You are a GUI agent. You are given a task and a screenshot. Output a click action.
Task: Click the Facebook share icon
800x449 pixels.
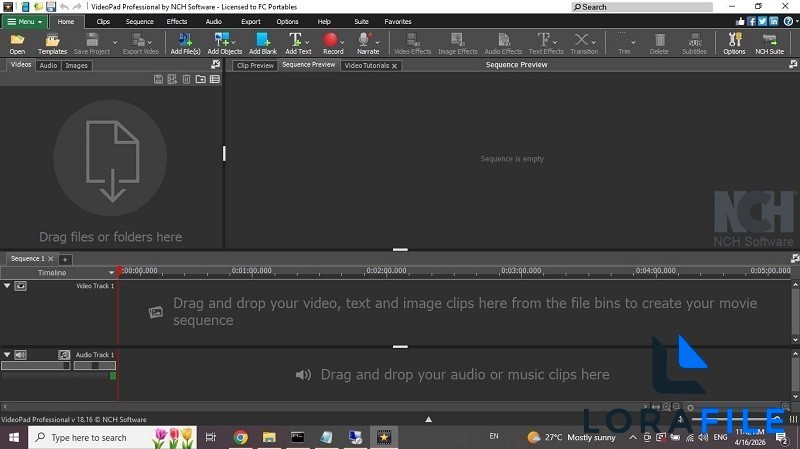752,21
